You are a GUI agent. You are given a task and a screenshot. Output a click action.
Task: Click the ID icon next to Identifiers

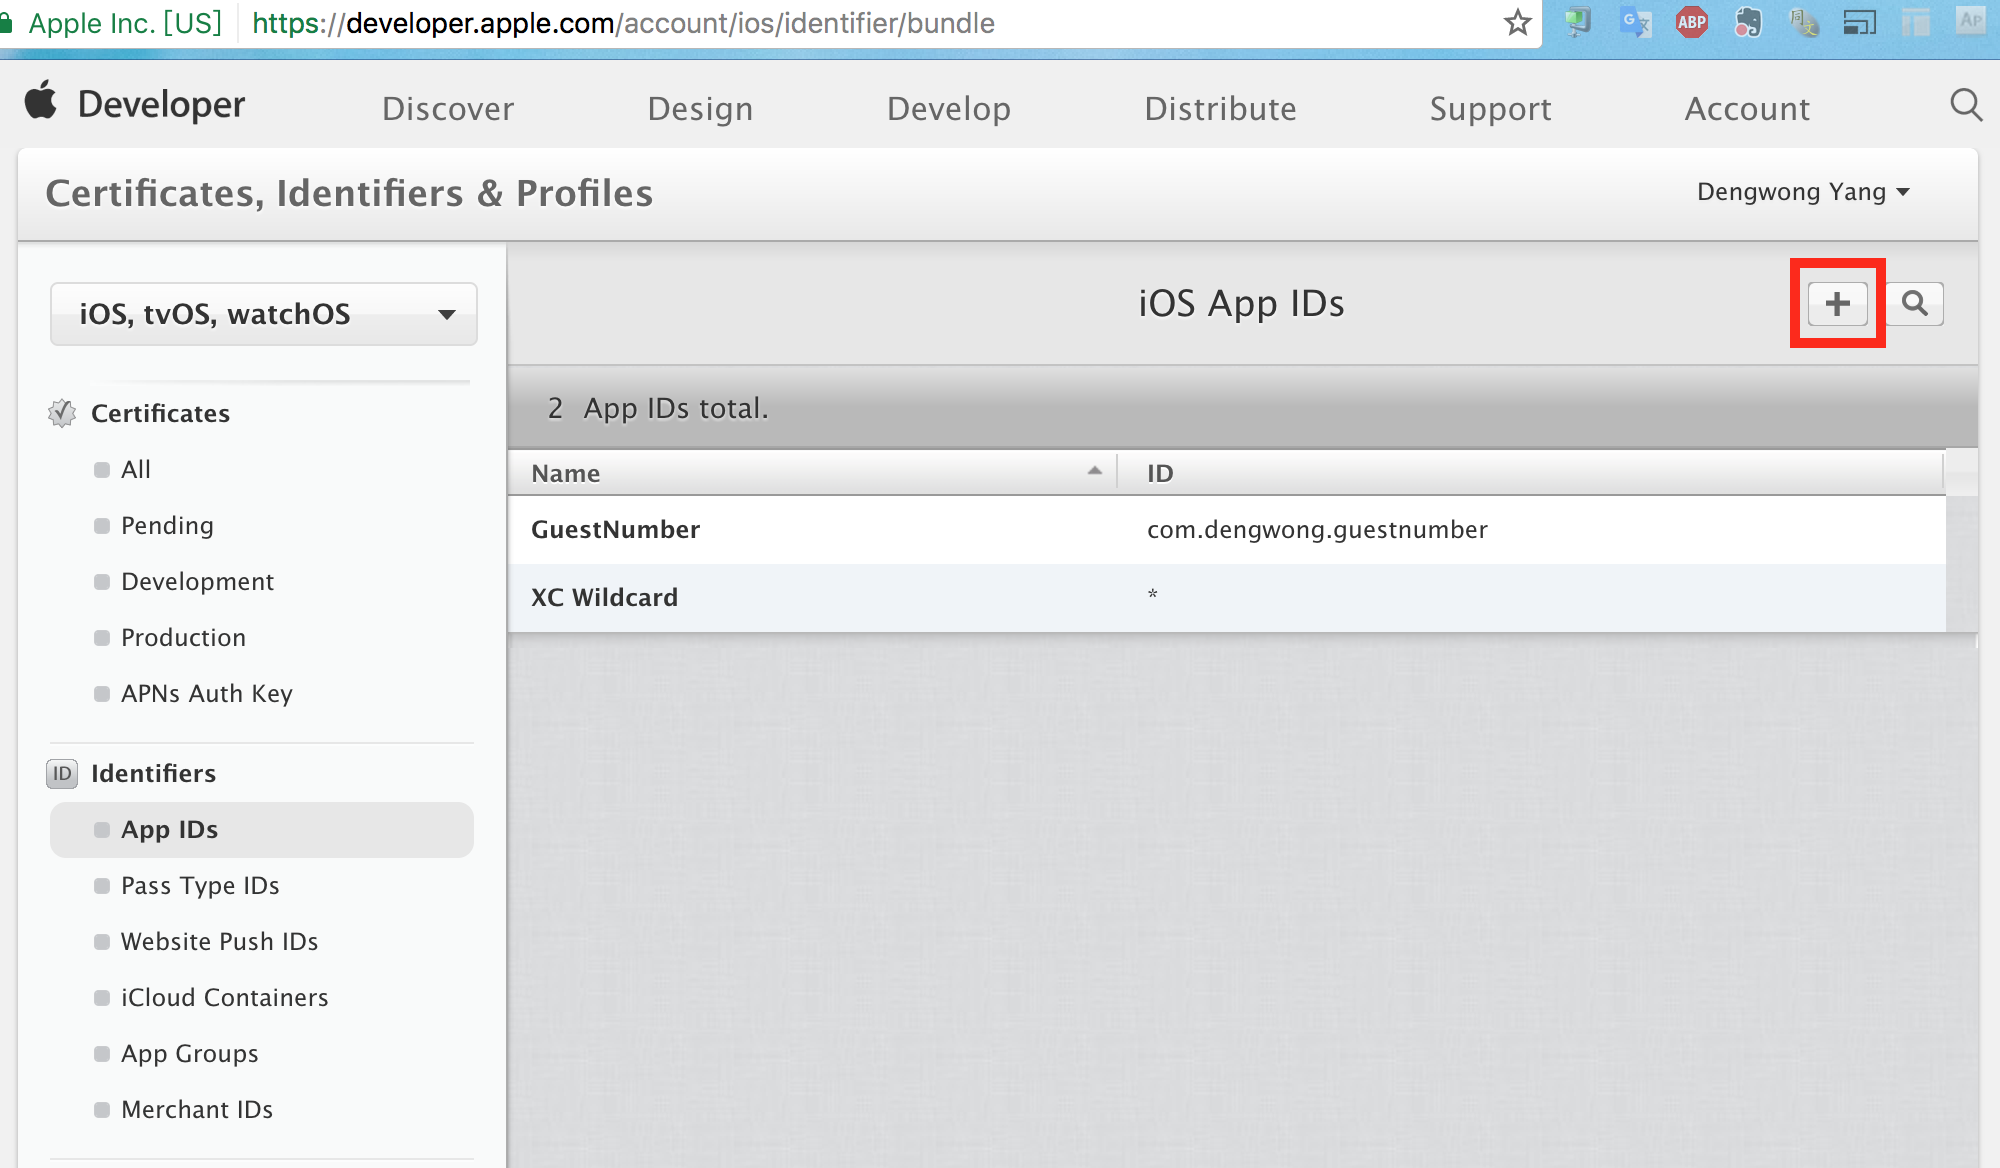pos(62,773)
